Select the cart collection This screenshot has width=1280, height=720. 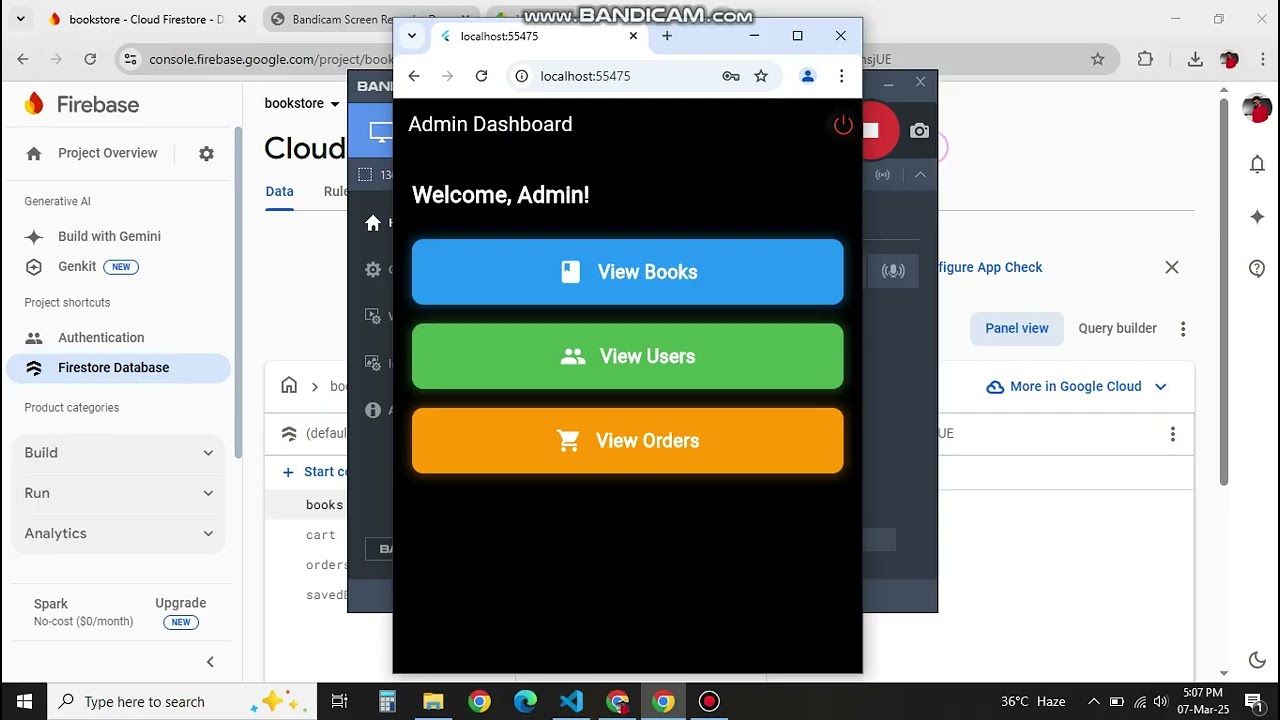pyautogui.click(x=321, y=535)
